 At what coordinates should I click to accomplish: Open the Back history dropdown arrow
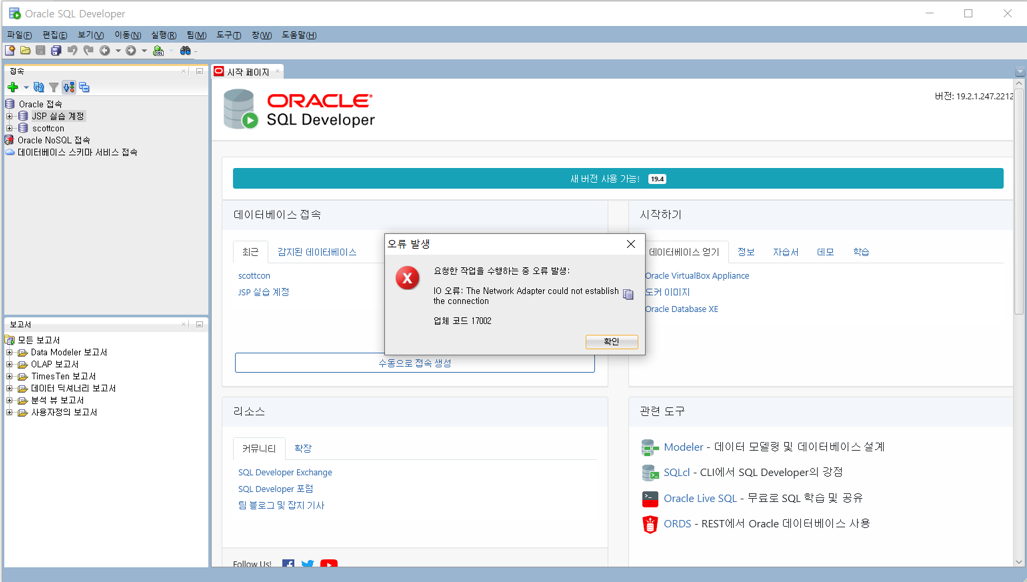118,50
